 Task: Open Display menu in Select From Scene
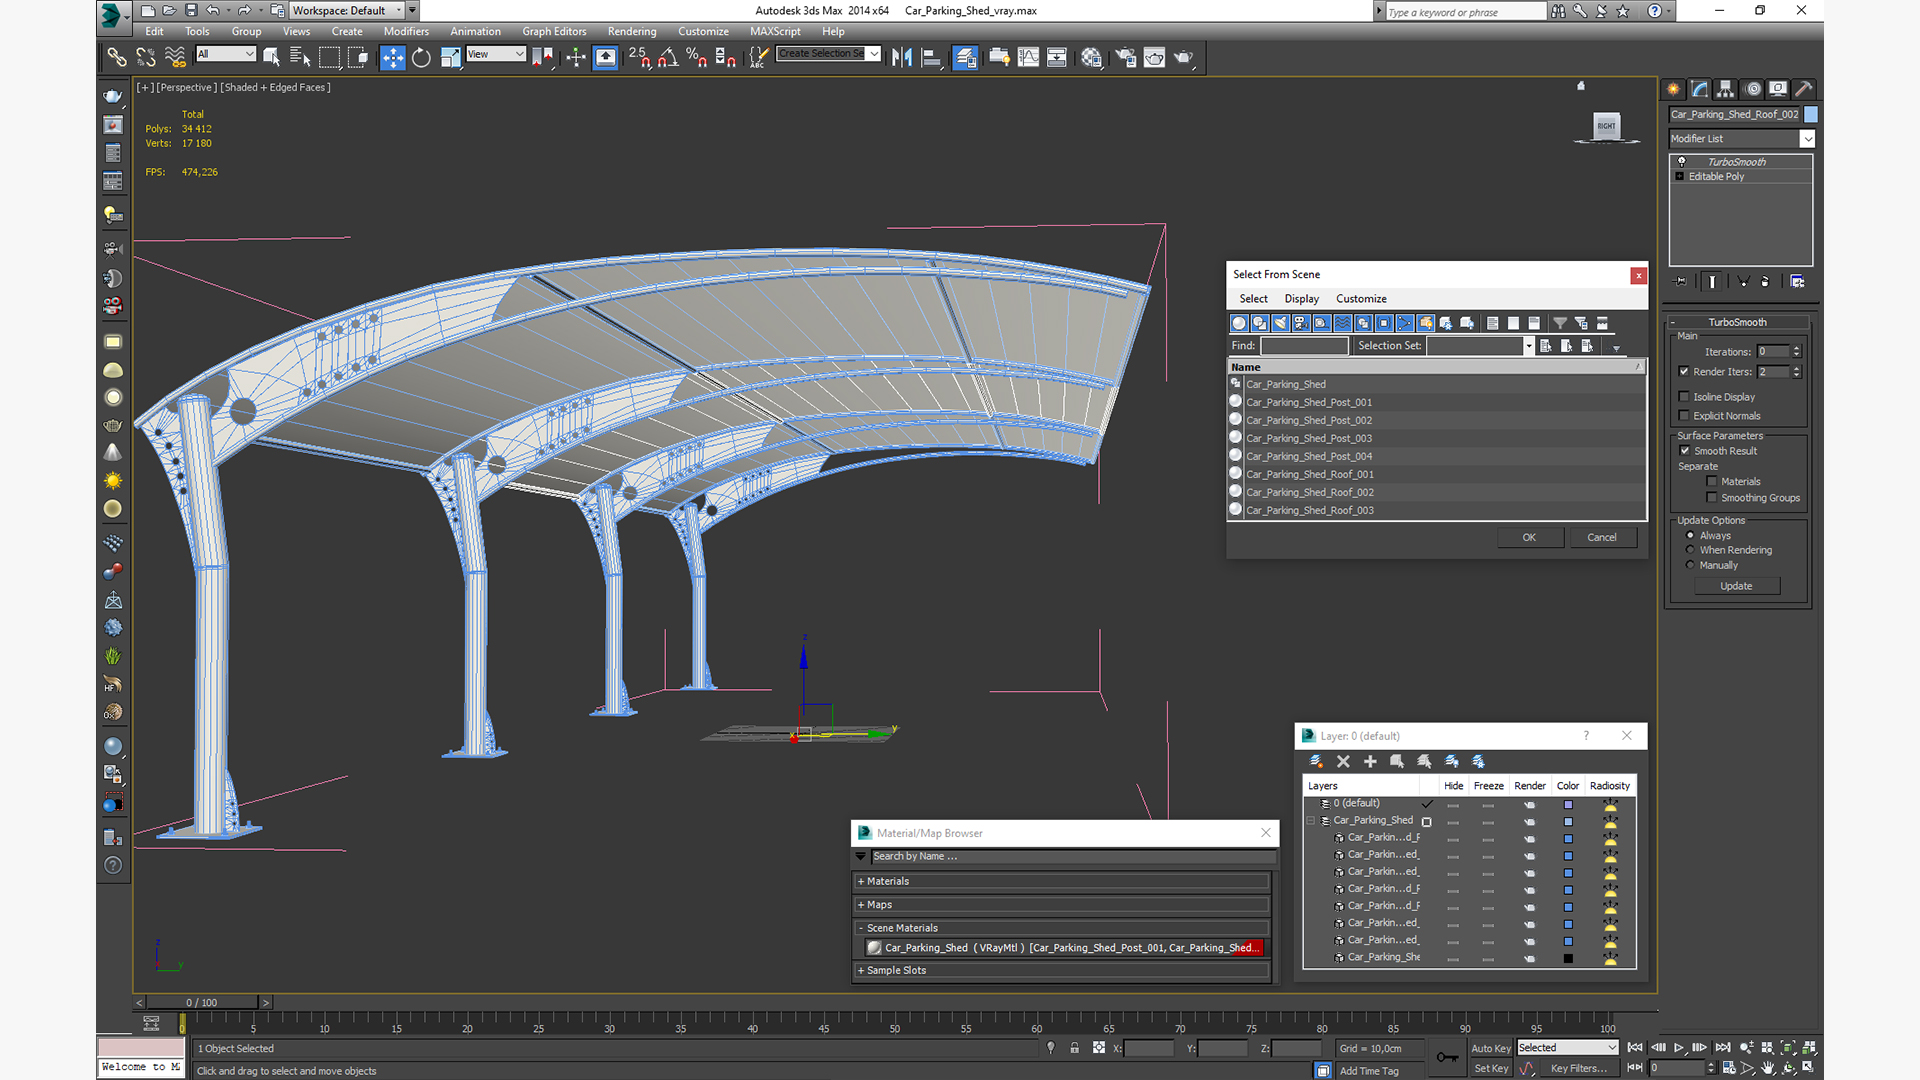click(1301, 299)
